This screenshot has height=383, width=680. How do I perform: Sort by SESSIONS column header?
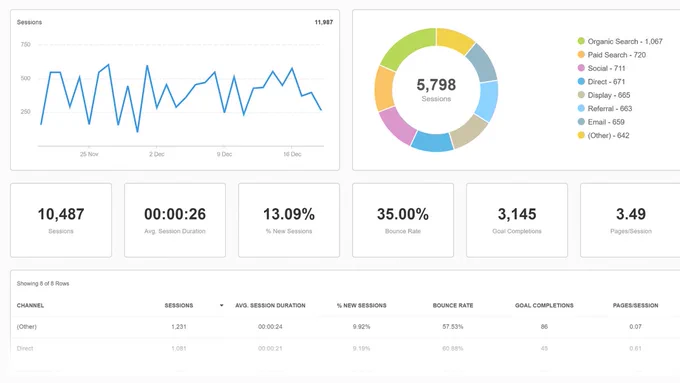[x=179, y=305]
